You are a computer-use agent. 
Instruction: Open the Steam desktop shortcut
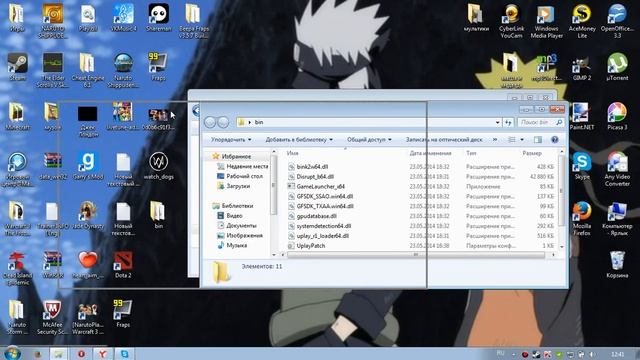point(17,67)
